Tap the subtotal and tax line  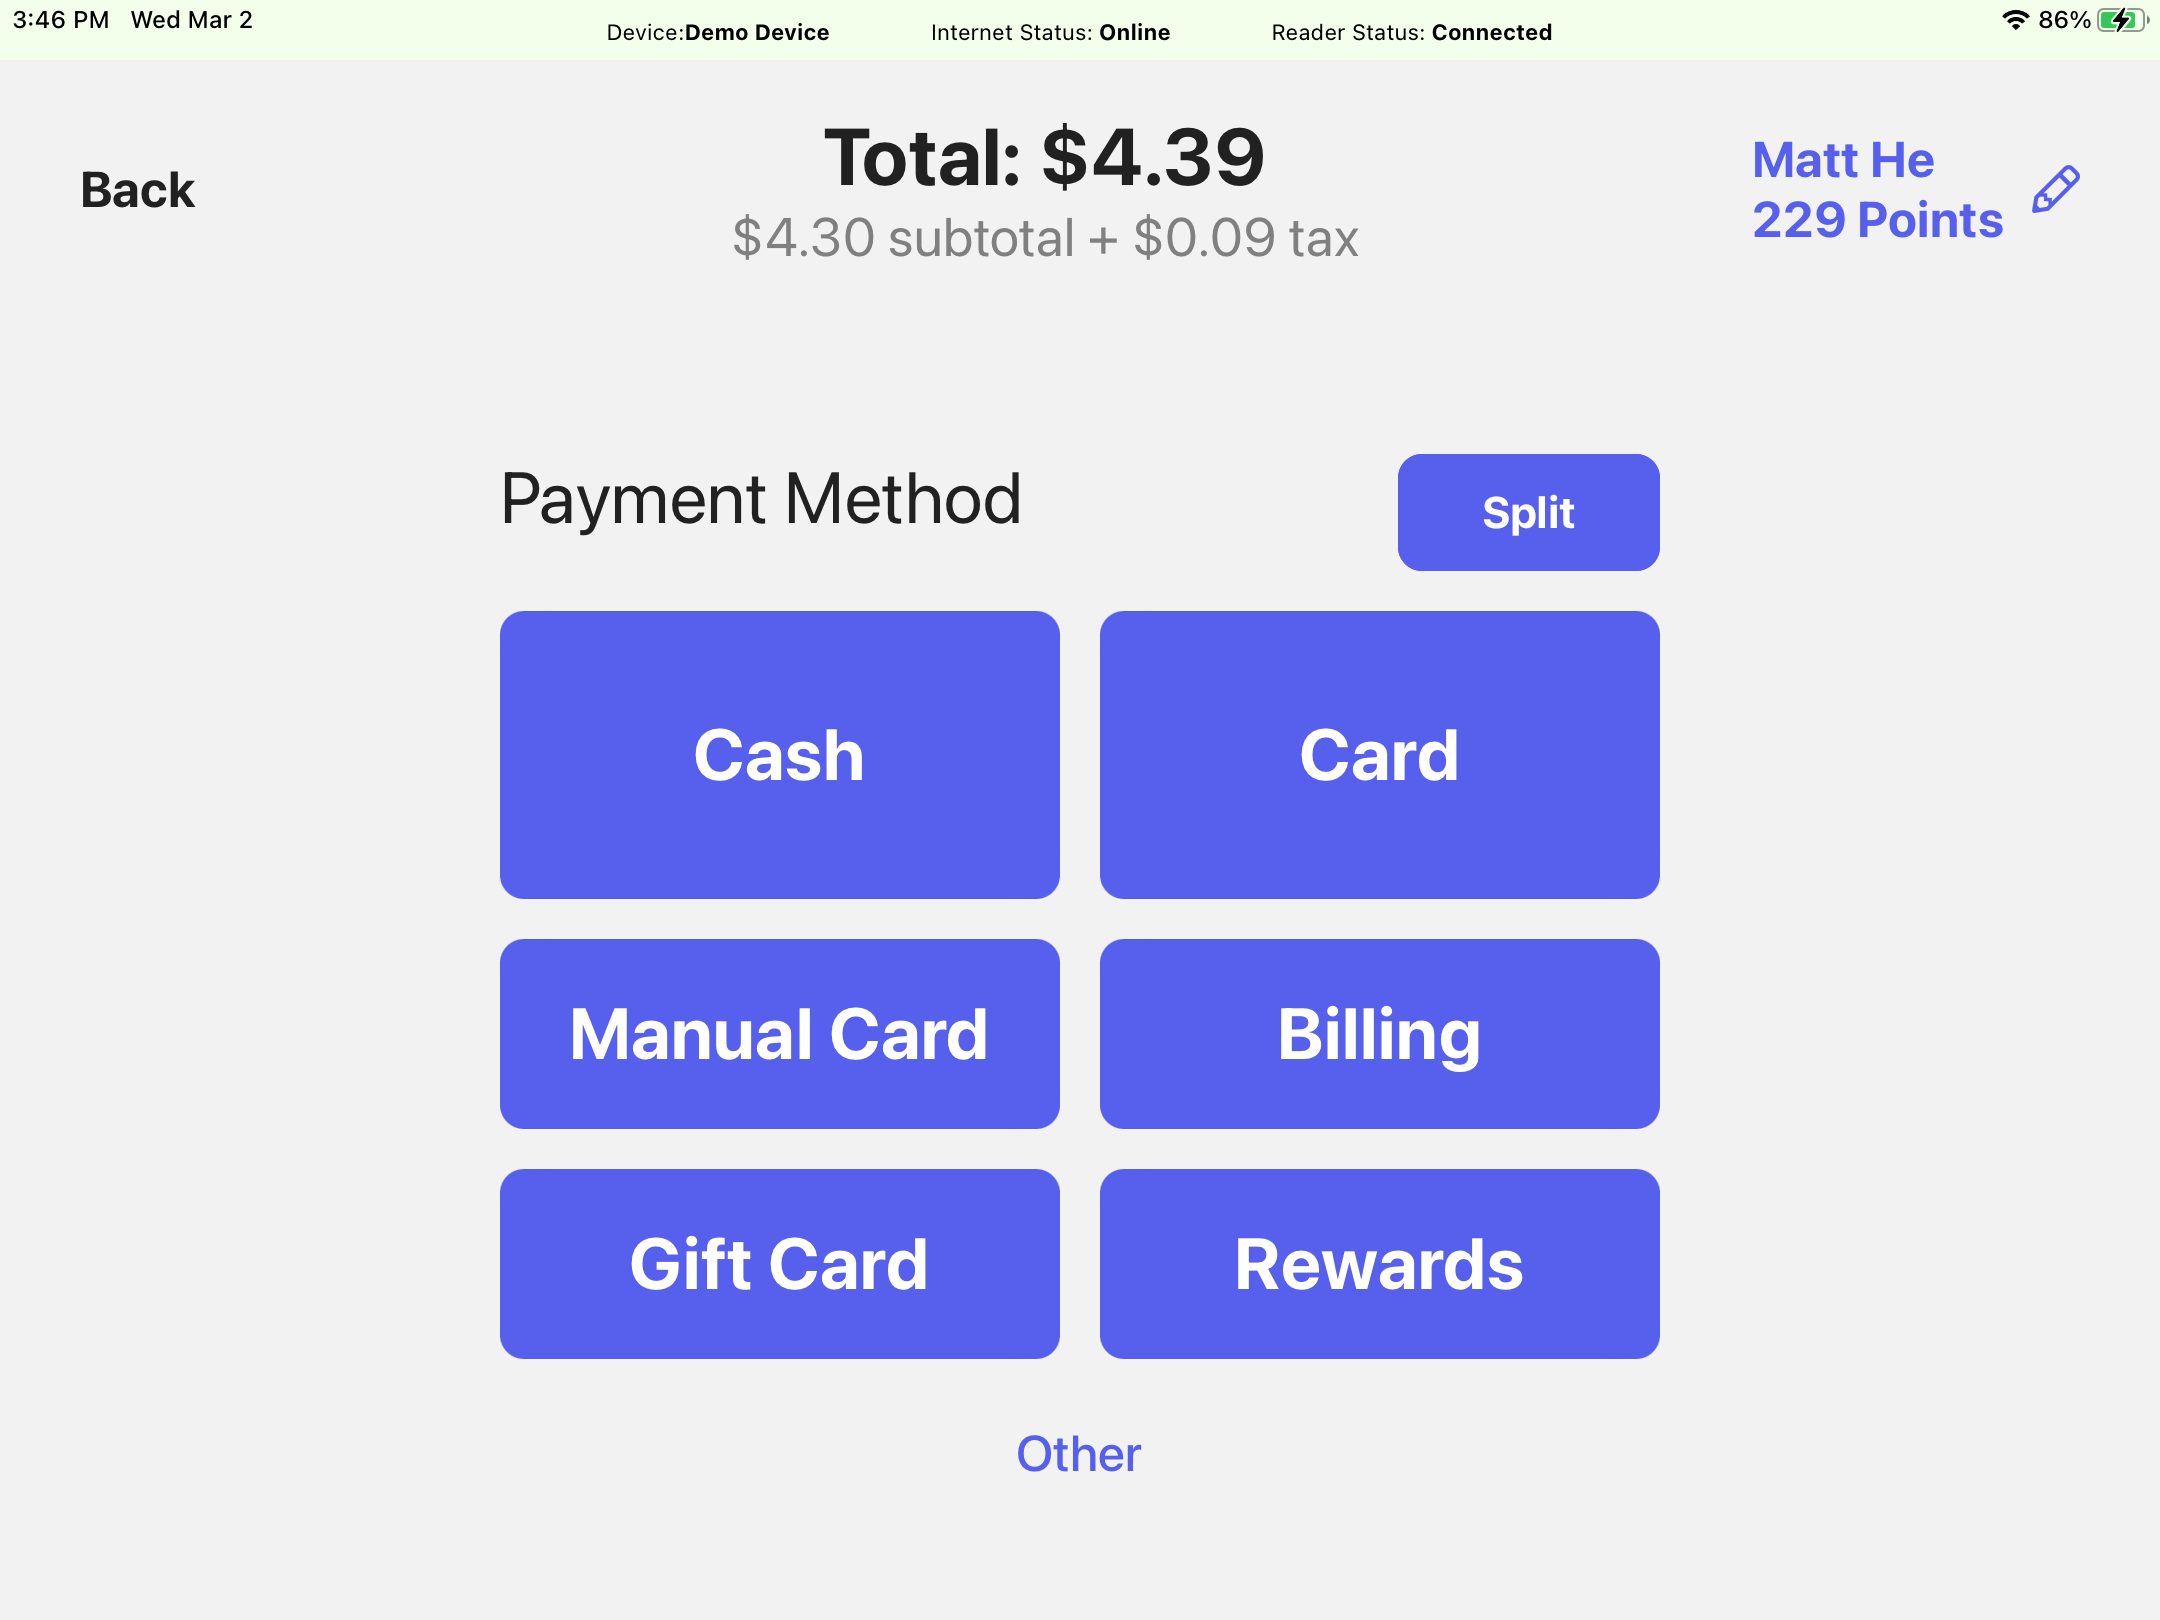coord(1045,238)
